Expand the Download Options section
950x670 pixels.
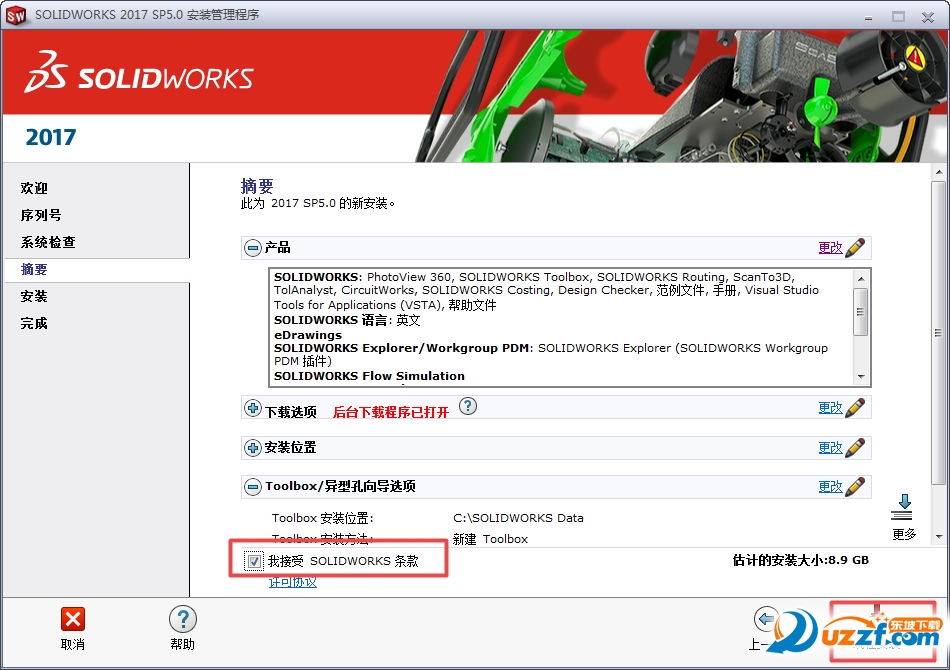(253, 408)
